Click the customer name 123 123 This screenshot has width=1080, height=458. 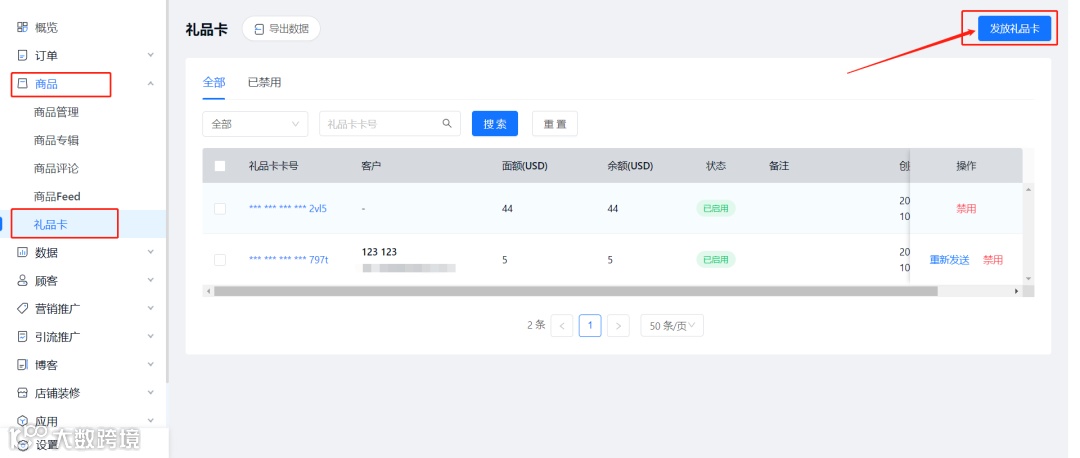380,252
